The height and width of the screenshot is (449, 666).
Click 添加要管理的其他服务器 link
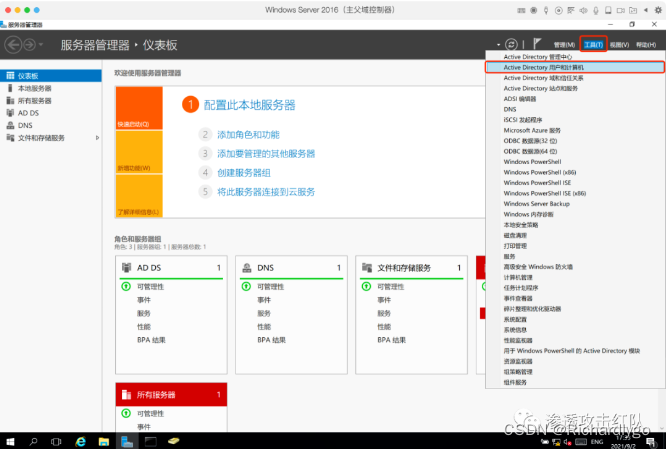[266, 154]
